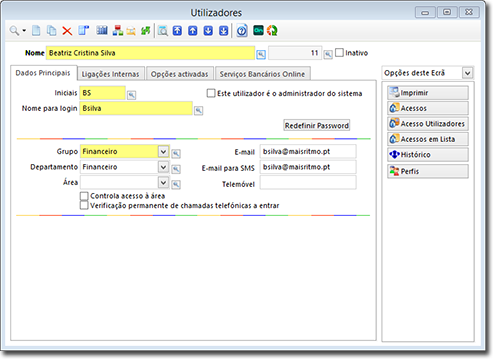This screenshot has height=363, width=496.
Task: Open the bar chart toolbar icon
Action: pos(102,31)
